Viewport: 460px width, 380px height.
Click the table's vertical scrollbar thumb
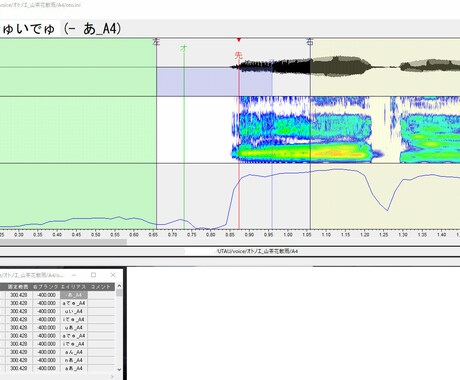pos(119,293)
